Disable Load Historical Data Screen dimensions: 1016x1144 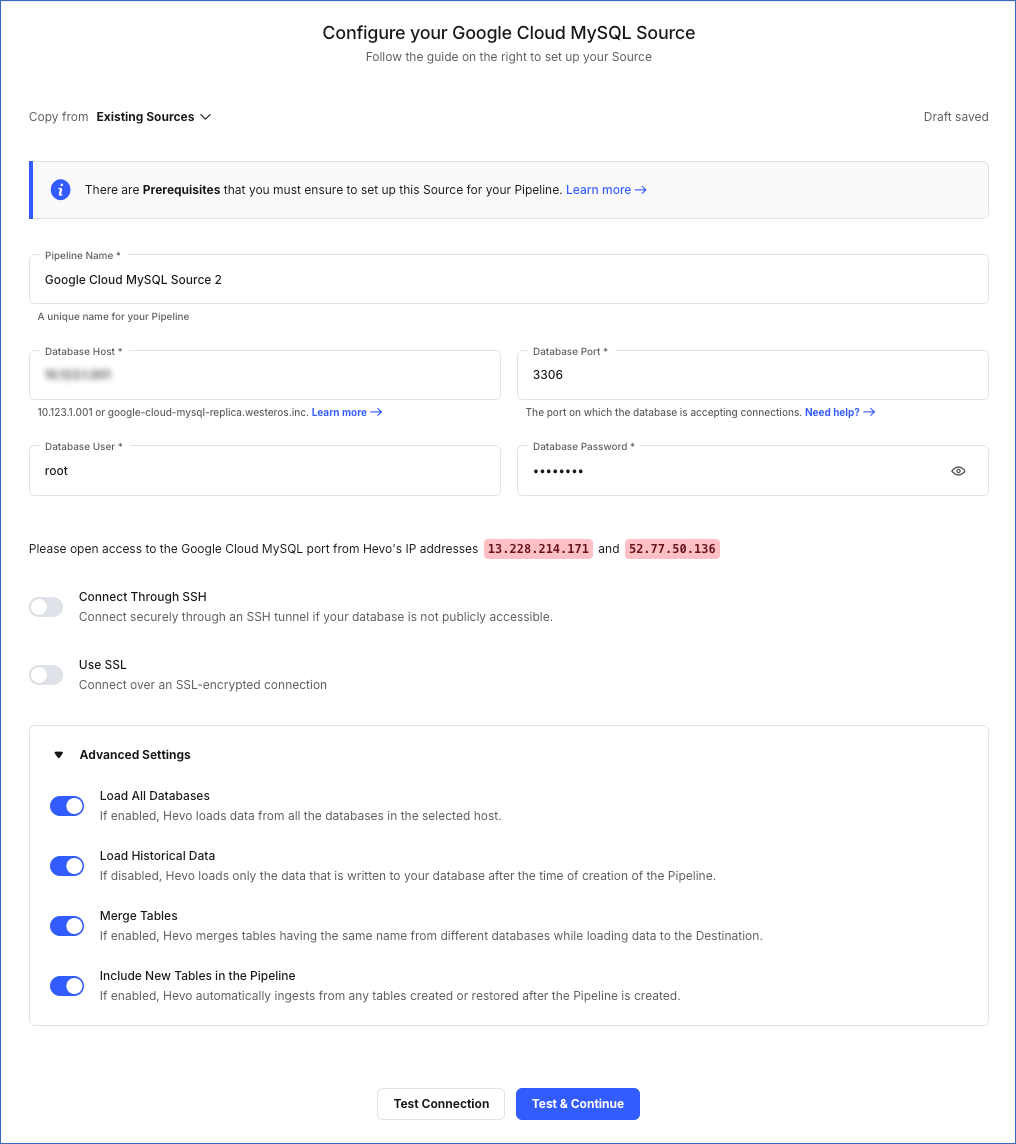pos(66,865)
